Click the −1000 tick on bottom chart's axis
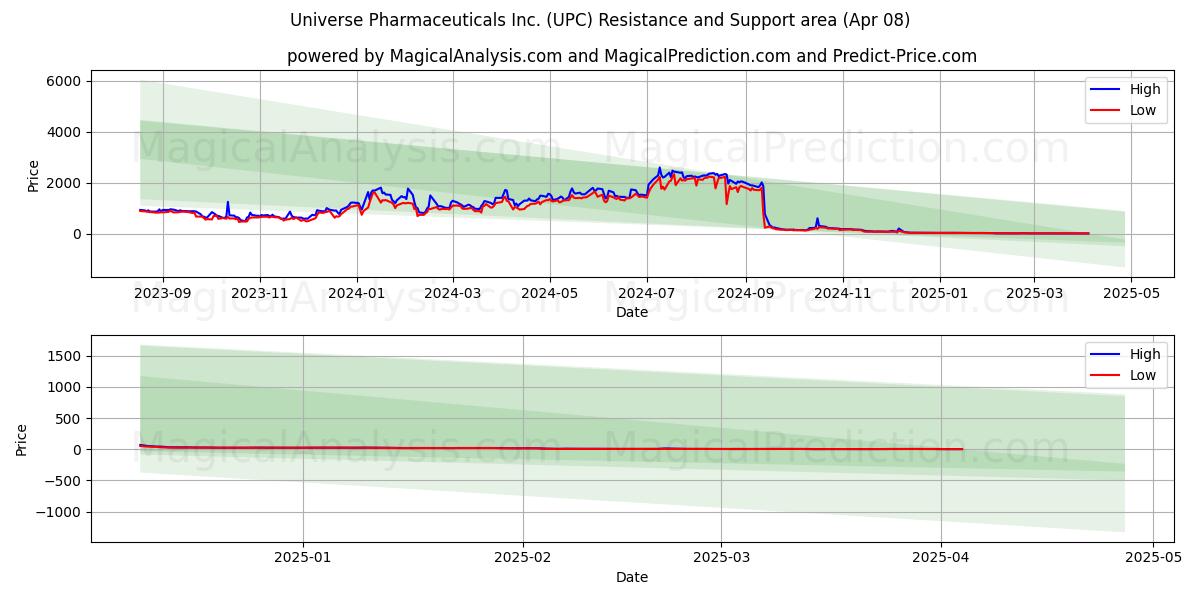This screenshot has height=600, width=1200. coord(60,512)
